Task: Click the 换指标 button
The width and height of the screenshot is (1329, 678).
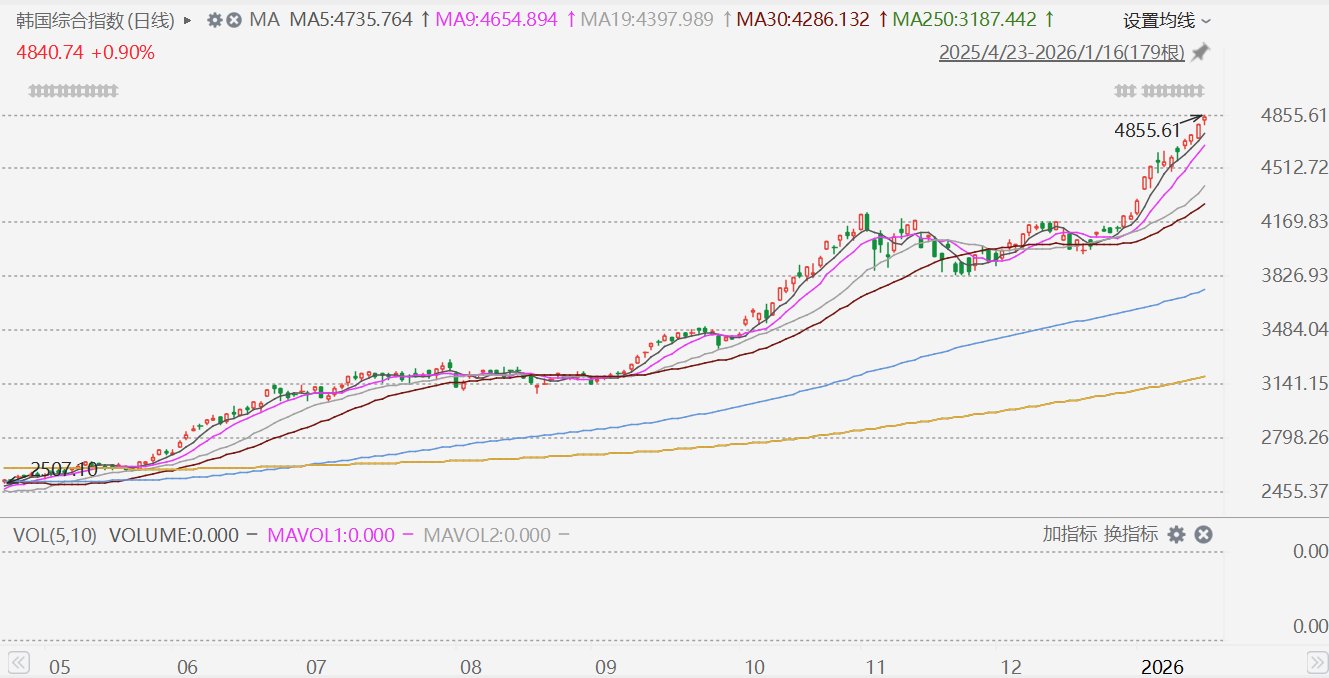Action: 1131,535
